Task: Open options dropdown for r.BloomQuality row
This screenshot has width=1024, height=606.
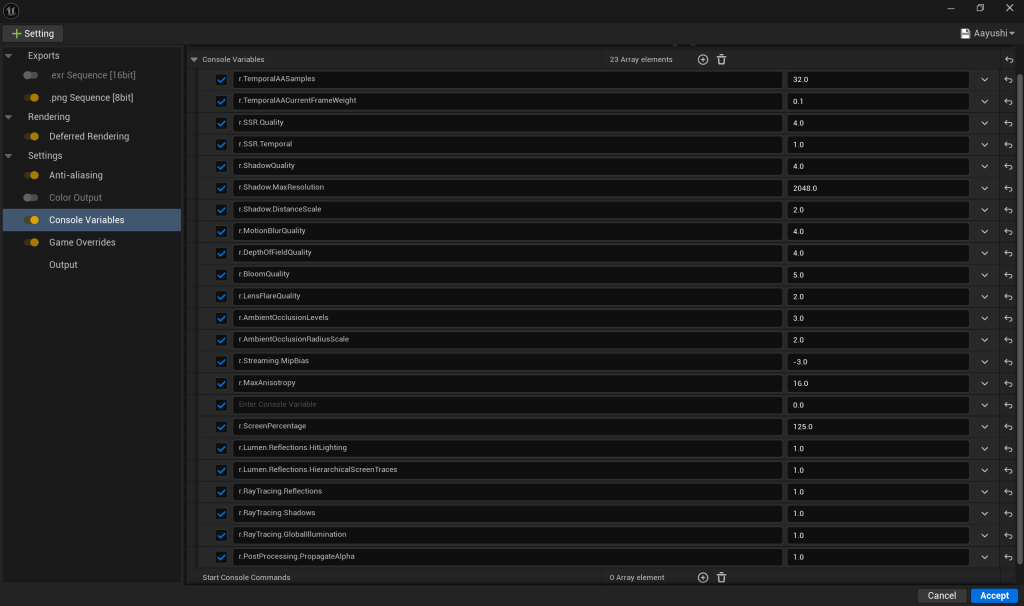Action: point(984,274)
